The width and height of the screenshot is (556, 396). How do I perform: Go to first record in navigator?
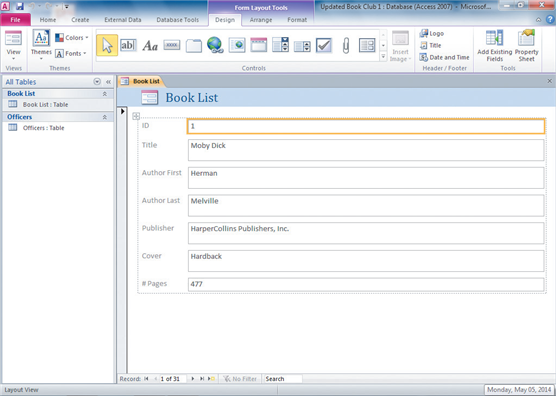coord(146,379)
